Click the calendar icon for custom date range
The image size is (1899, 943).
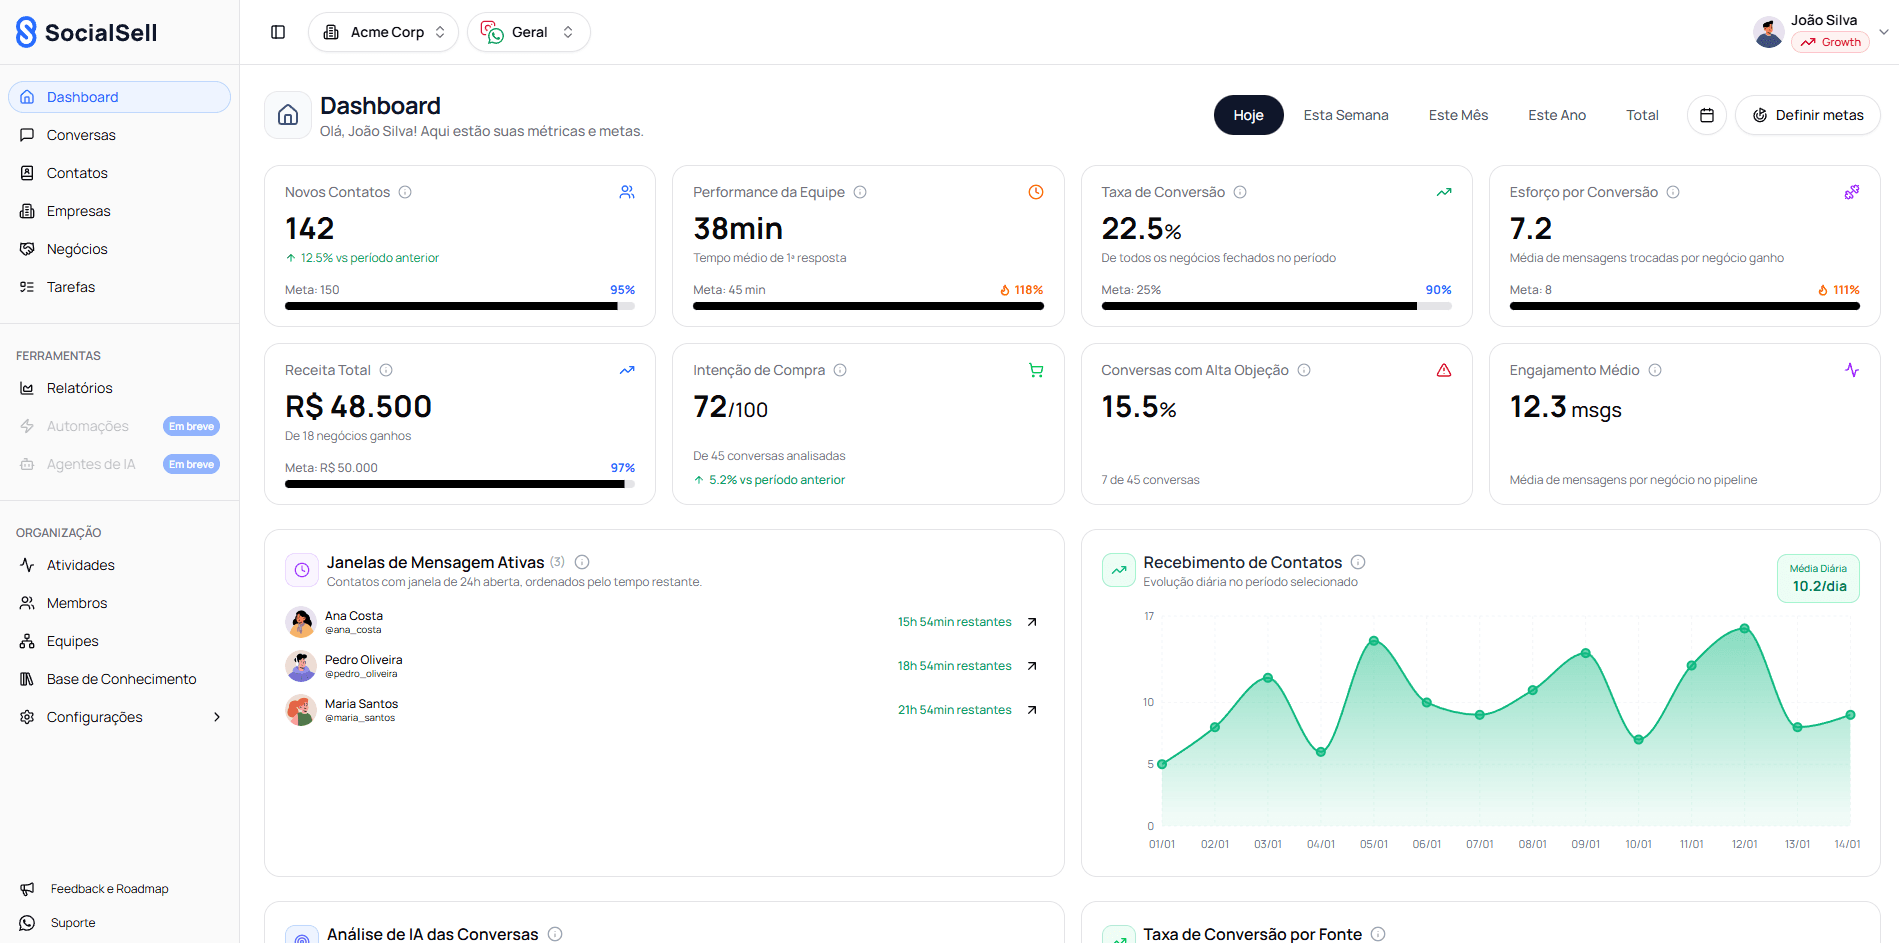(1706, 115)
